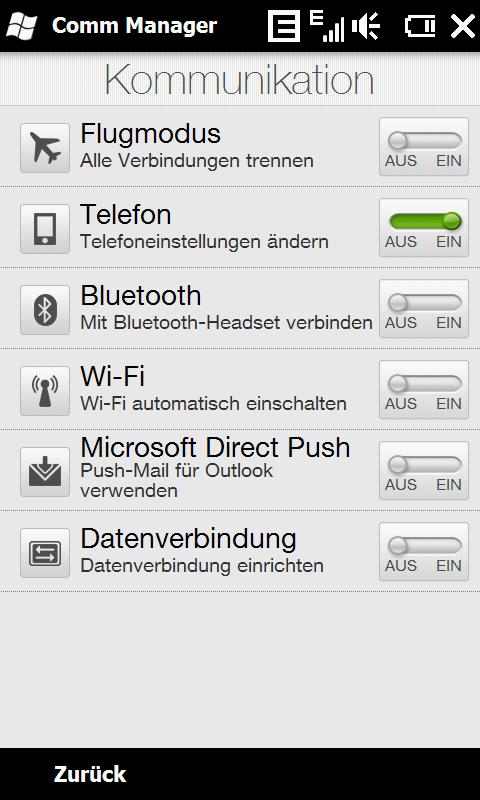
Task: Tap the signal strength indicator icon
Action: tap(326, 26)
